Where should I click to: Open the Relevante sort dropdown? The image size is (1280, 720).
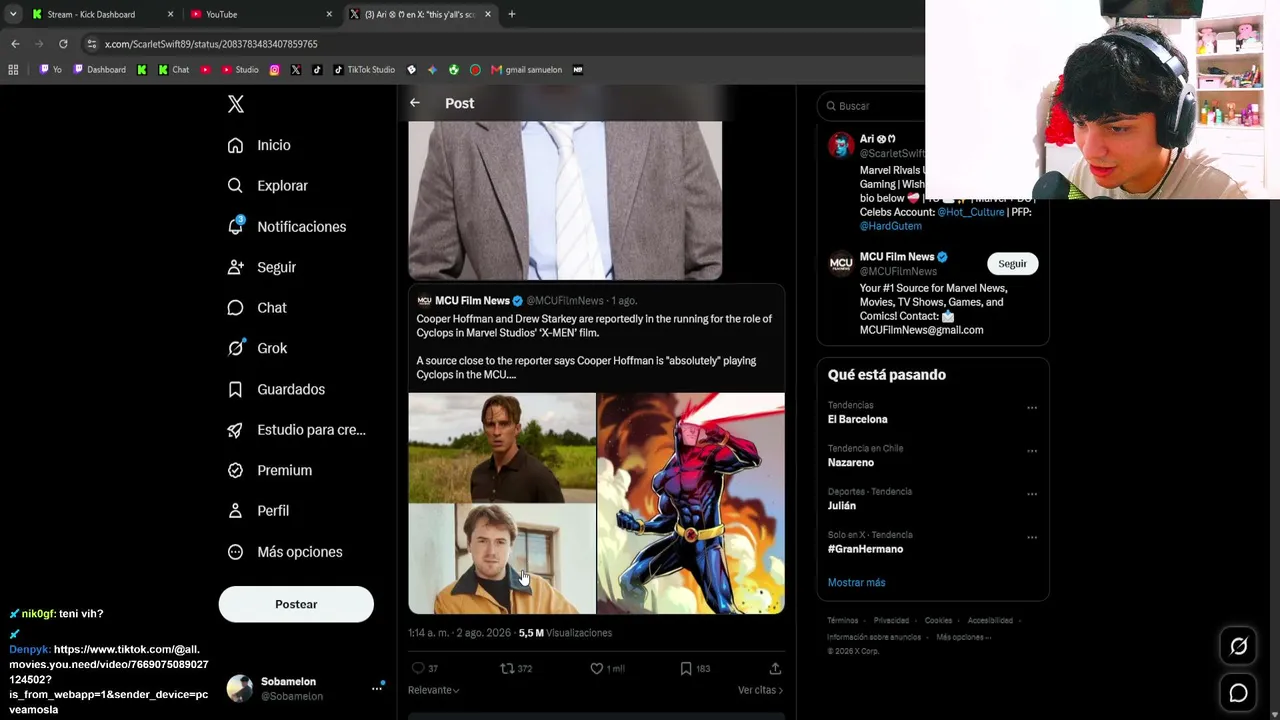[434, 690]
